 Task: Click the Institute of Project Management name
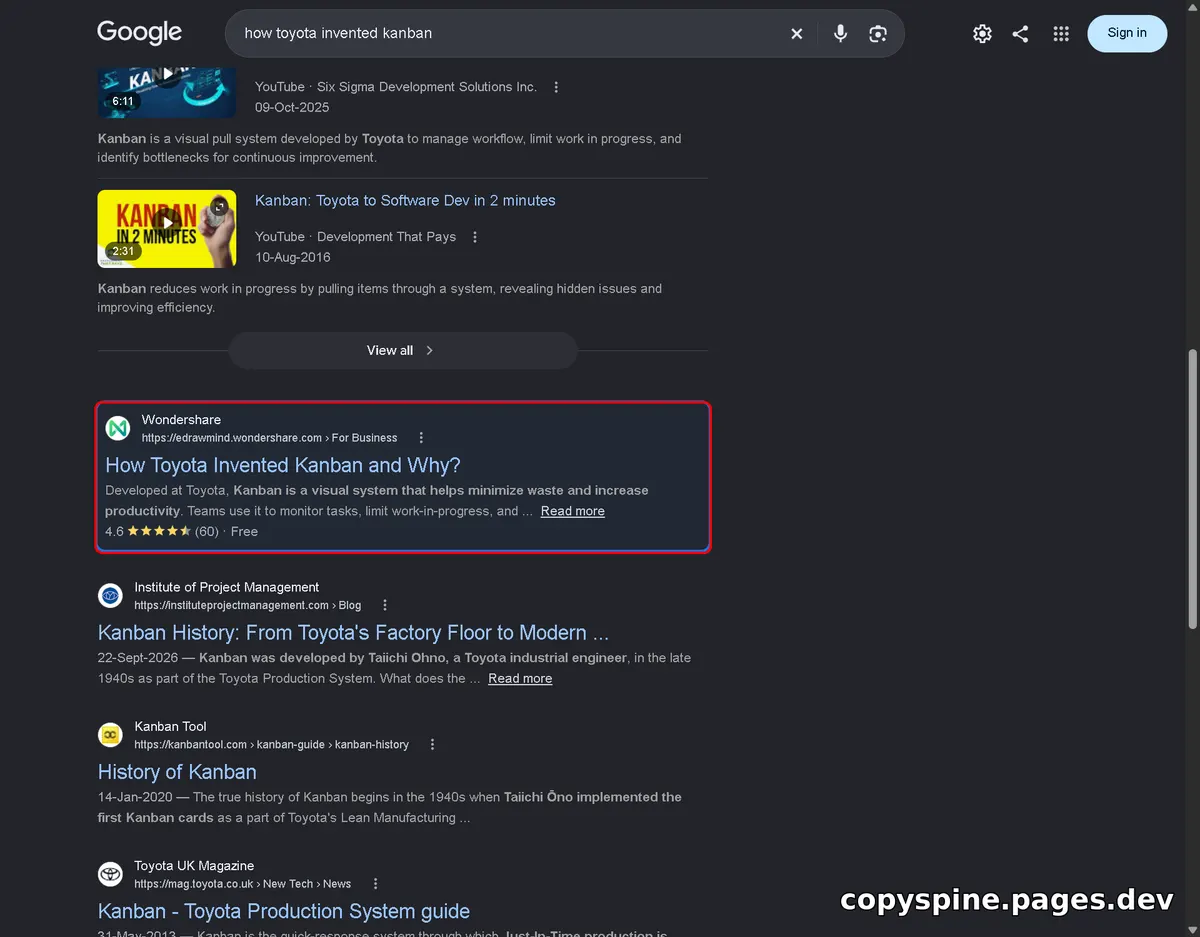[x=227, y=588]
